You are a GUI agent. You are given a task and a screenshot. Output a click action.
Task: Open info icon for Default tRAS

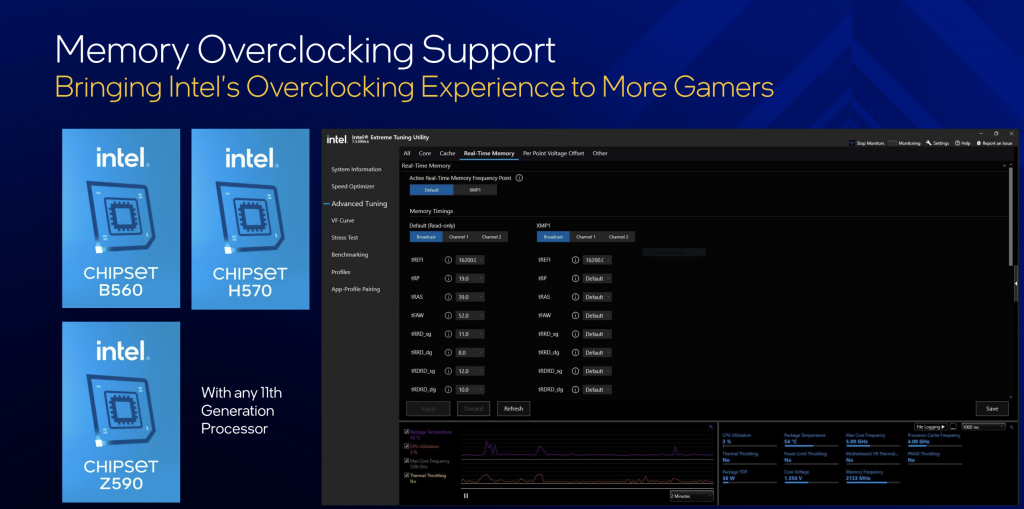click(448, 297)
